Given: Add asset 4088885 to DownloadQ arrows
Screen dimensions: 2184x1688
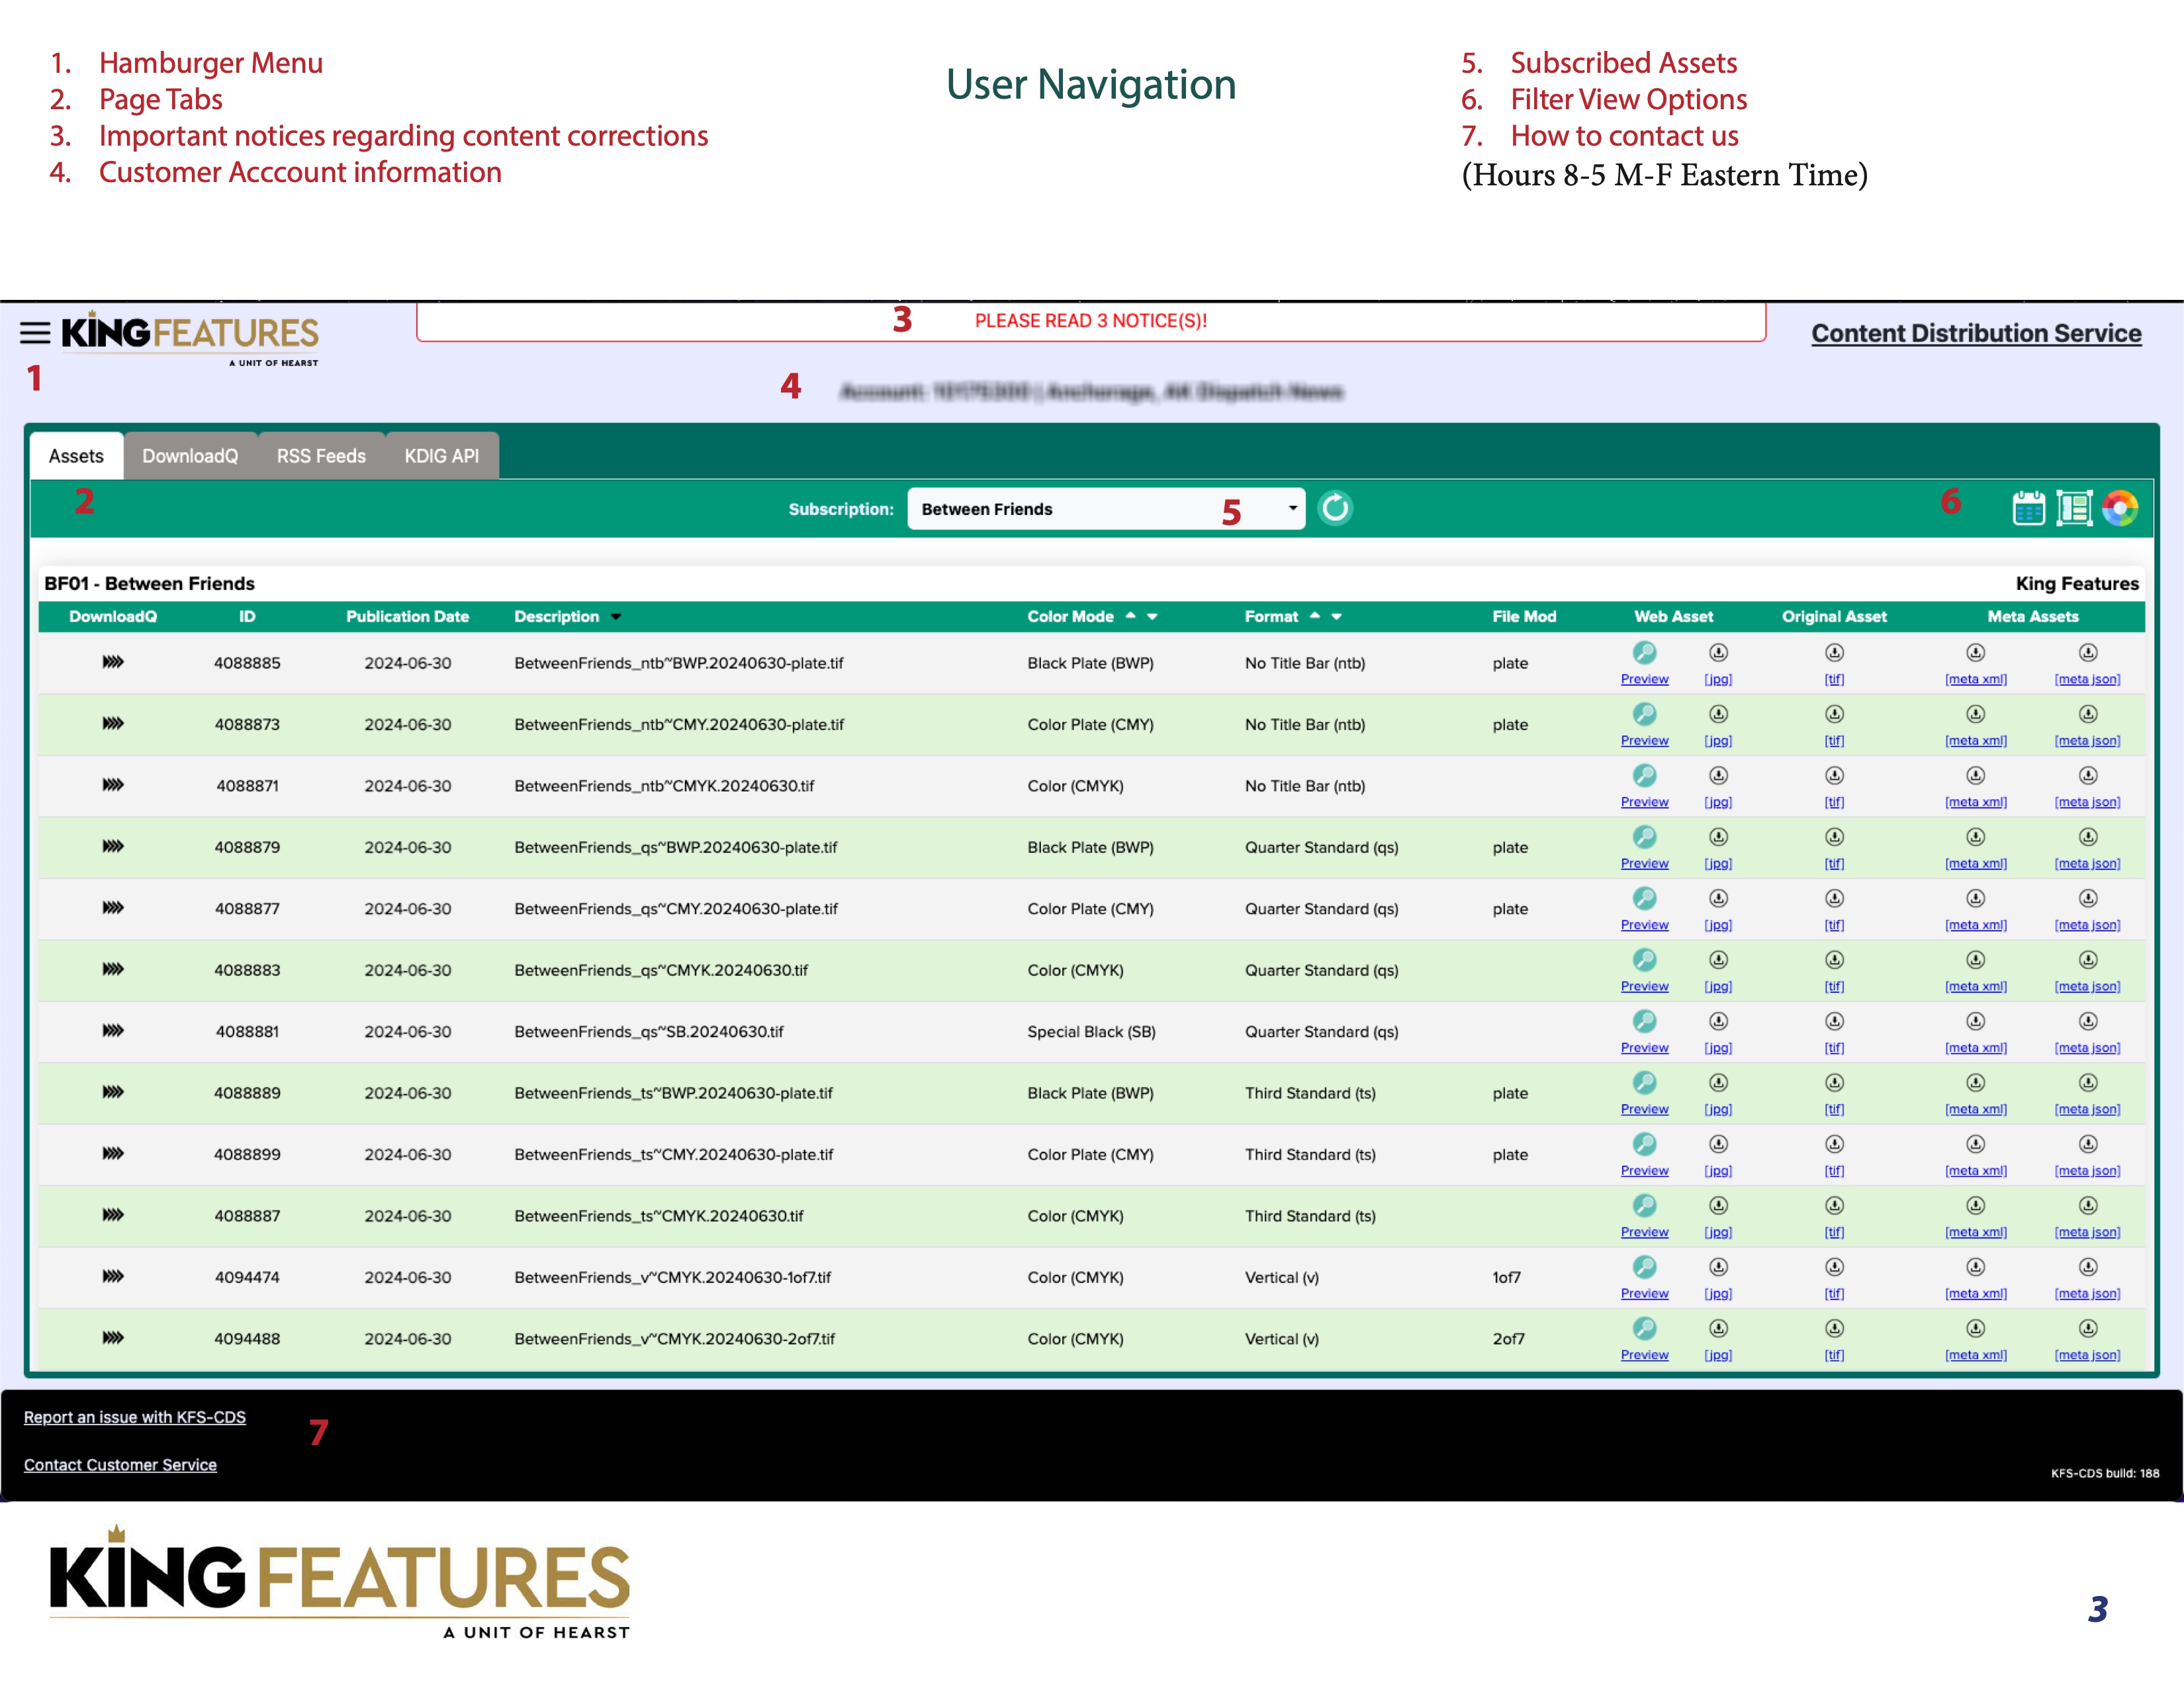Looking at the screenshot, I should point(113,662).
